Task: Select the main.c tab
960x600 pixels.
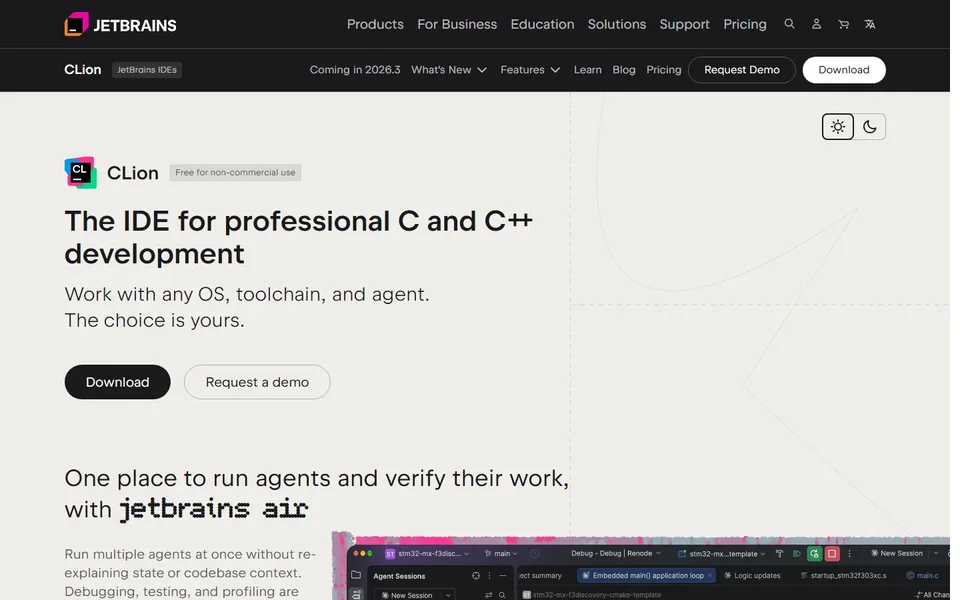Action: [922, 576]
